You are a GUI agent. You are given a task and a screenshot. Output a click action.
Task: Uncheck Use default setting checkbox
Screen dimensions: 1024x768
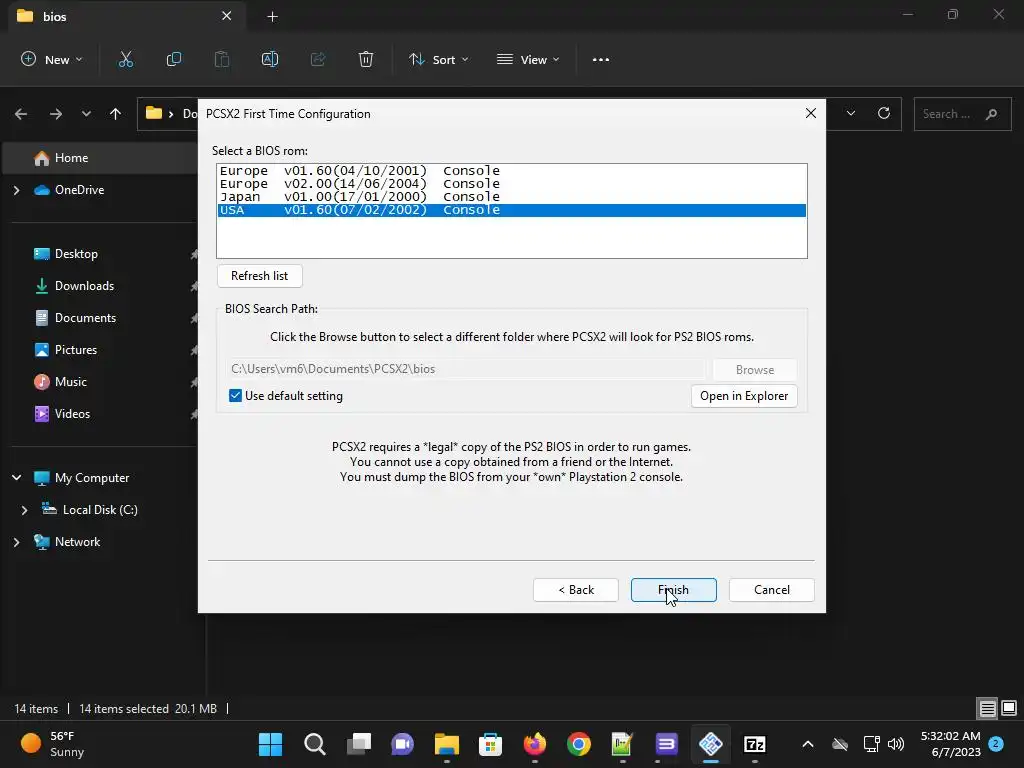(x=235, y=396)
